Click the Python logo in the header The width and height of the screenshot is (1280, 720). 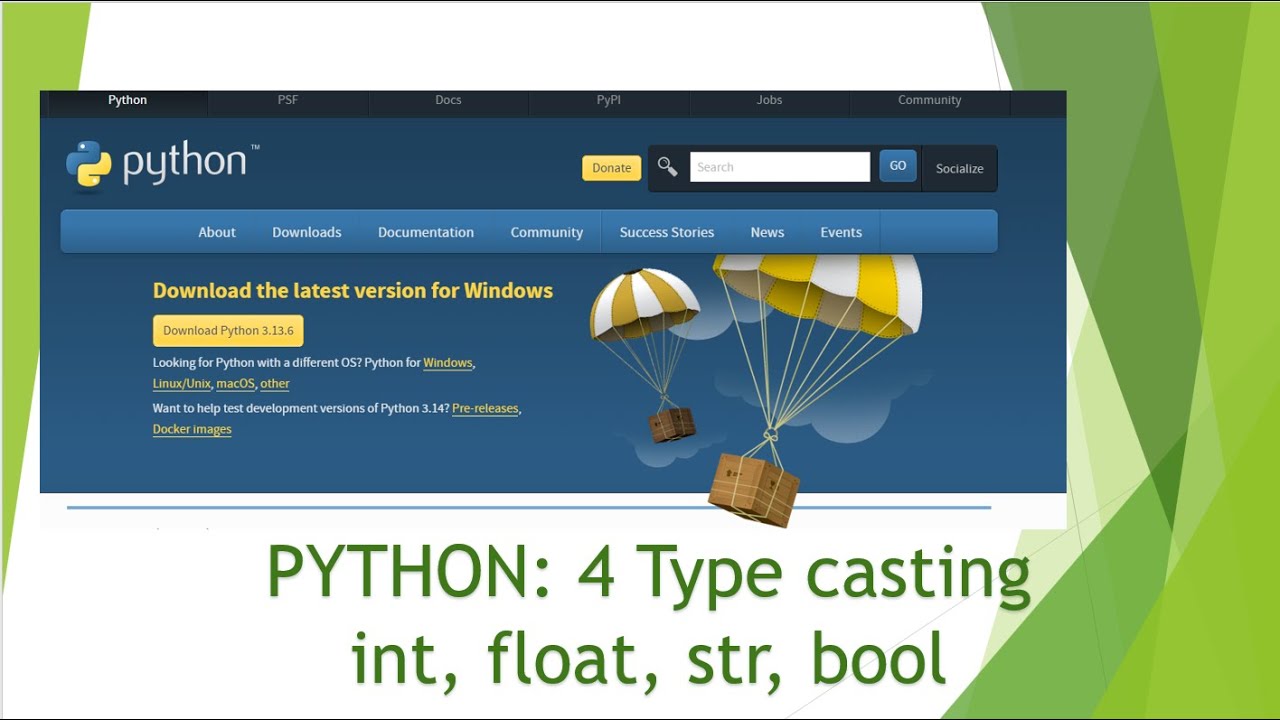click(163, 164)
